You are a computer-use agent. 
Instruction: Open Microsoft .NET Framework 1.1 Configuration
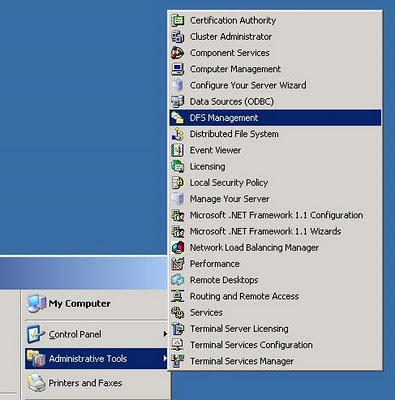[x=275, y=215]
